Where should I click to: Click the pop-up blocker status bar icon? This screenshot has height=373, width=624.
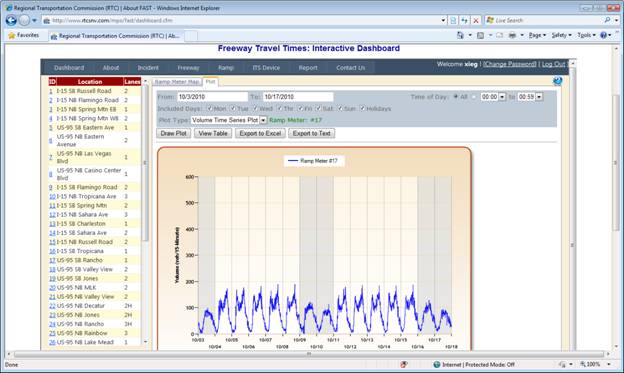[x=404, y=364]
